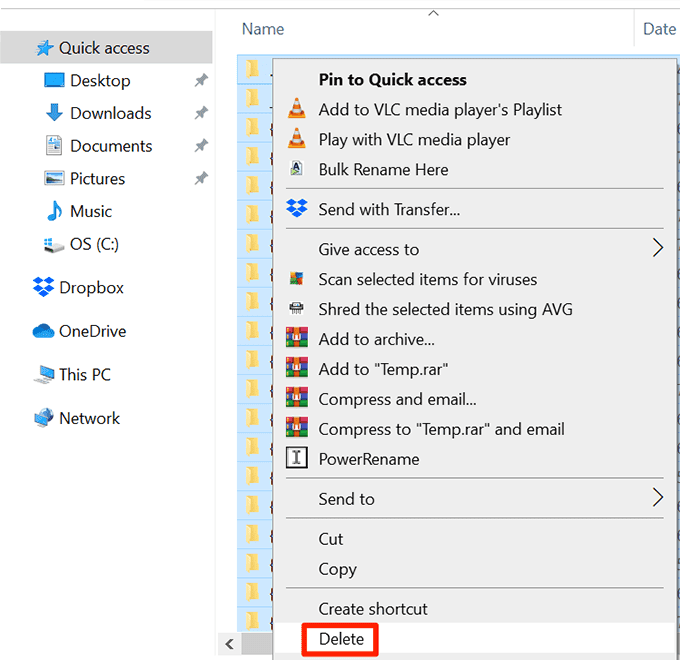Expand the Give access to submenu arrow
The image size is (680, 660).
pos(657,249)
